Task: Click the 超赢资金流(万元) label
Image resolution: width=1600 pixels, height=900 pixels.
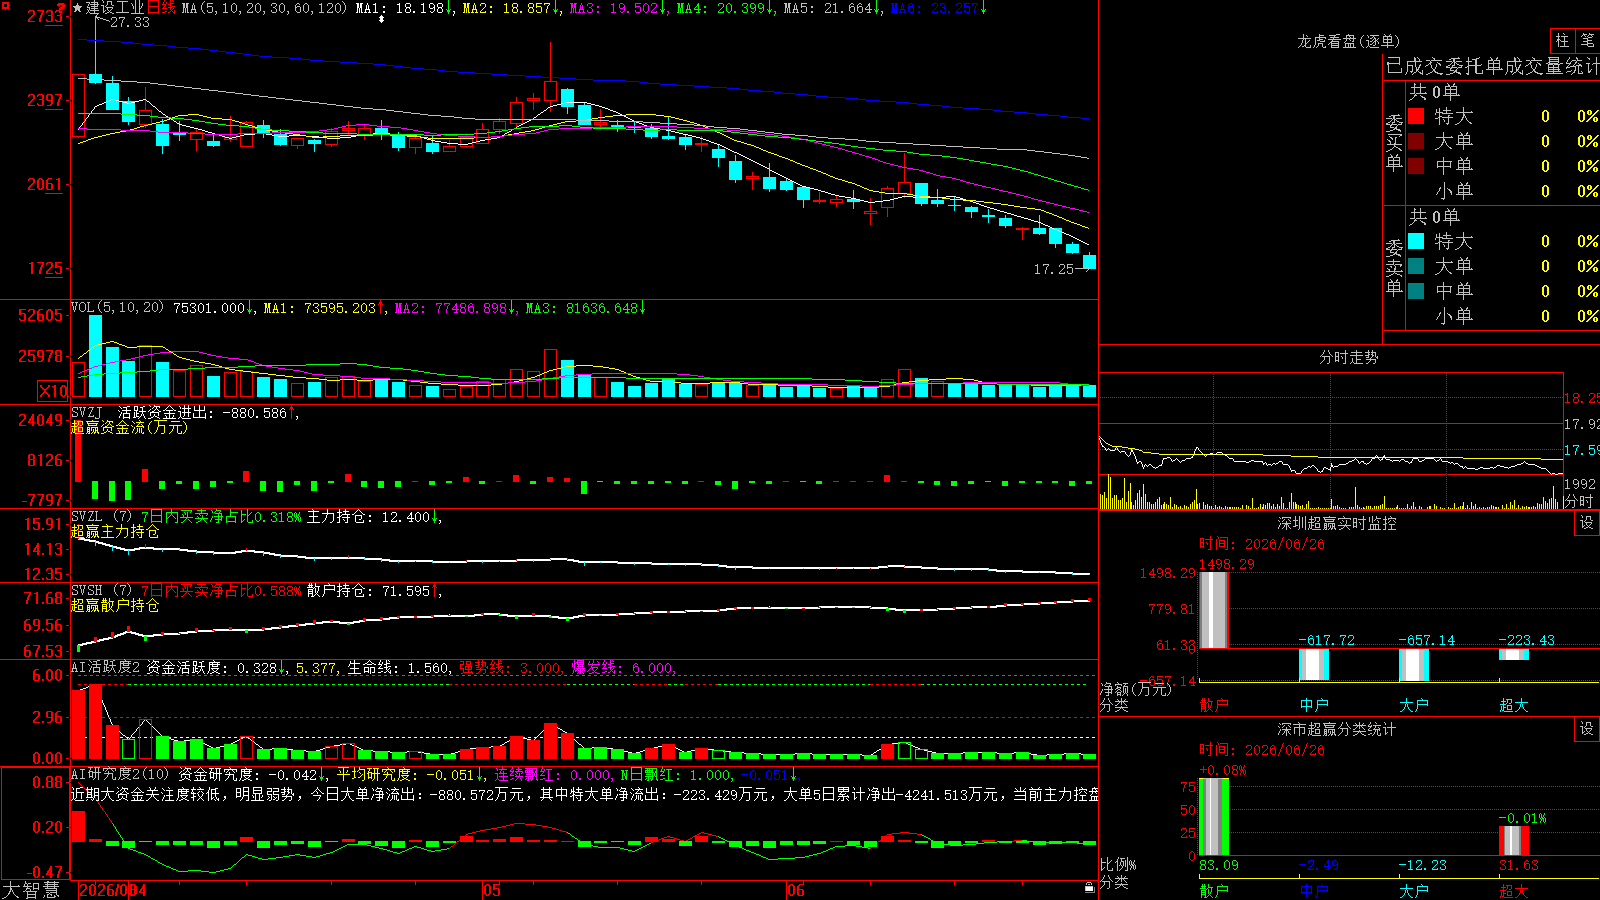Action: tap(129, 427)
